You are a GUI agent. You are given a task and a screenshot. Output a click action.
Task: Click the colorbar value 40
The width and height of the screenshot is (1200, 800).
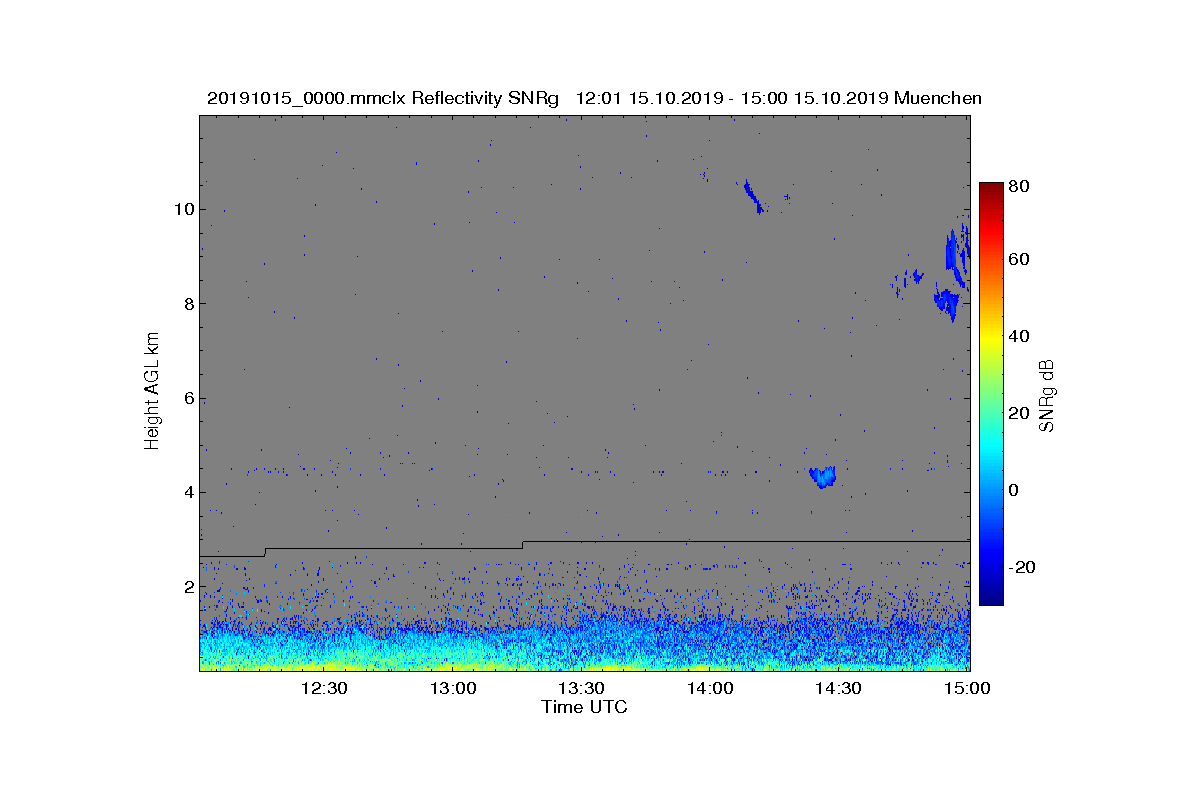click(1020, 336)
